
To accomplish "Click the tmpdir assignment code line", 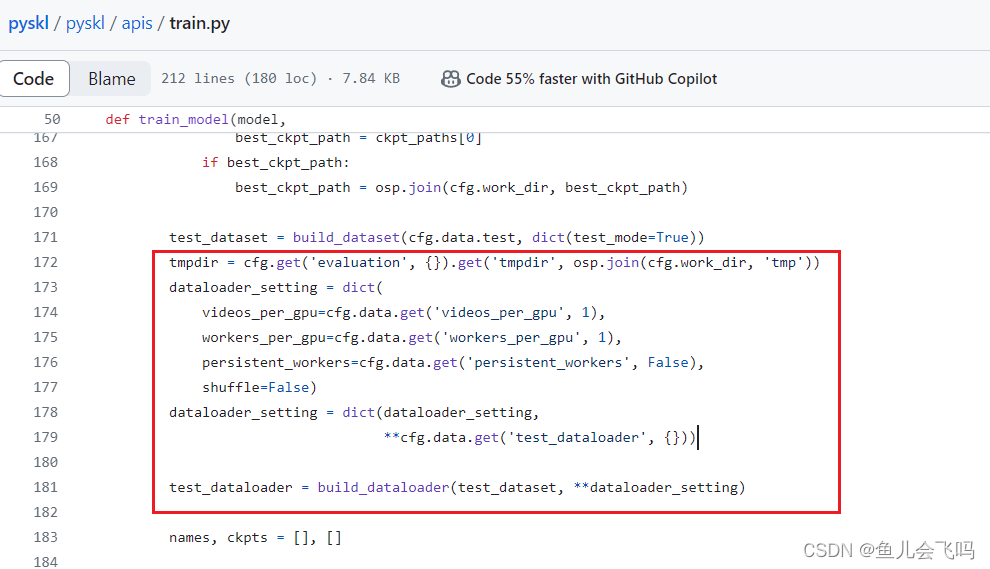I will pos(494,262).
